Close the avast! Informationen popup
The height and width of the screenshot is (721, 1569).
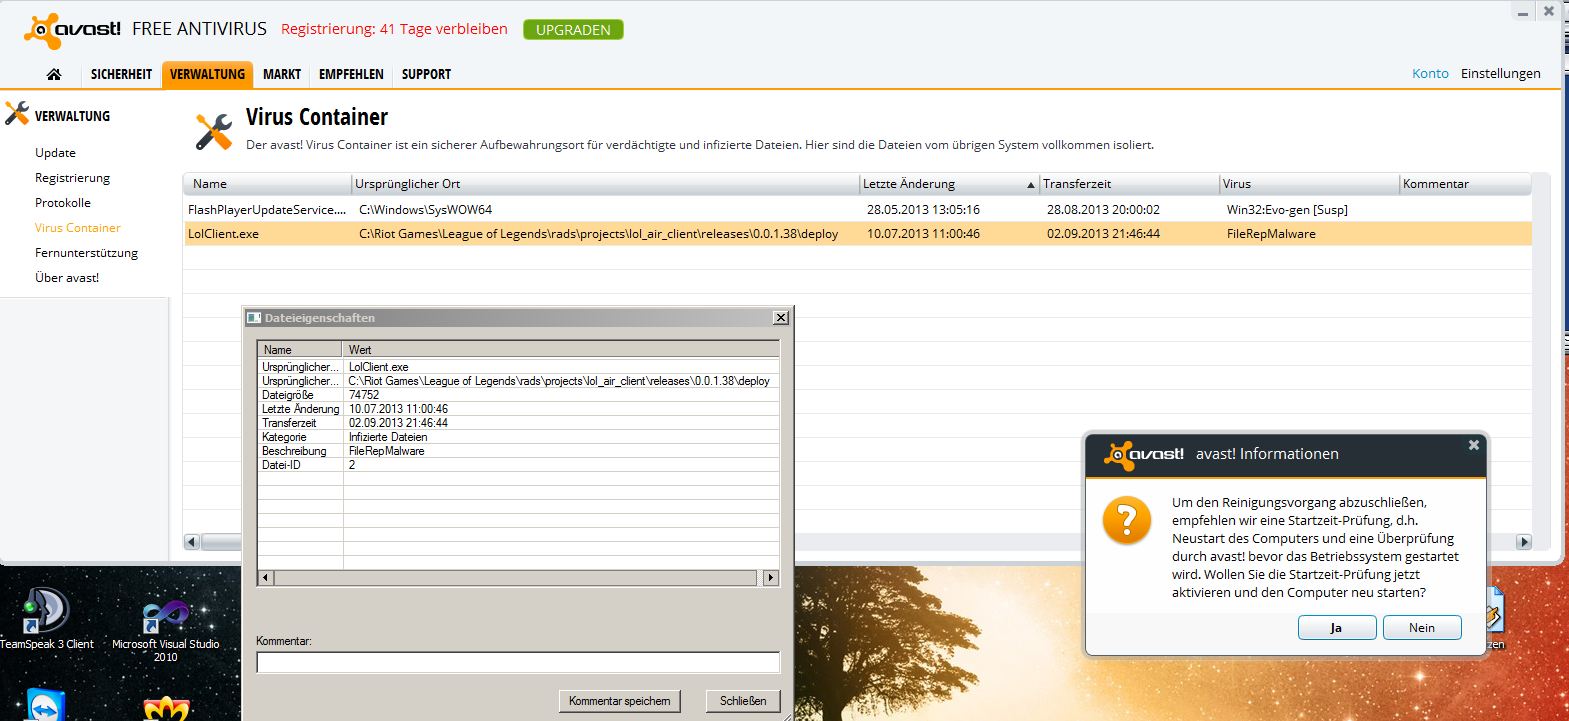[x=1473, y=445]
